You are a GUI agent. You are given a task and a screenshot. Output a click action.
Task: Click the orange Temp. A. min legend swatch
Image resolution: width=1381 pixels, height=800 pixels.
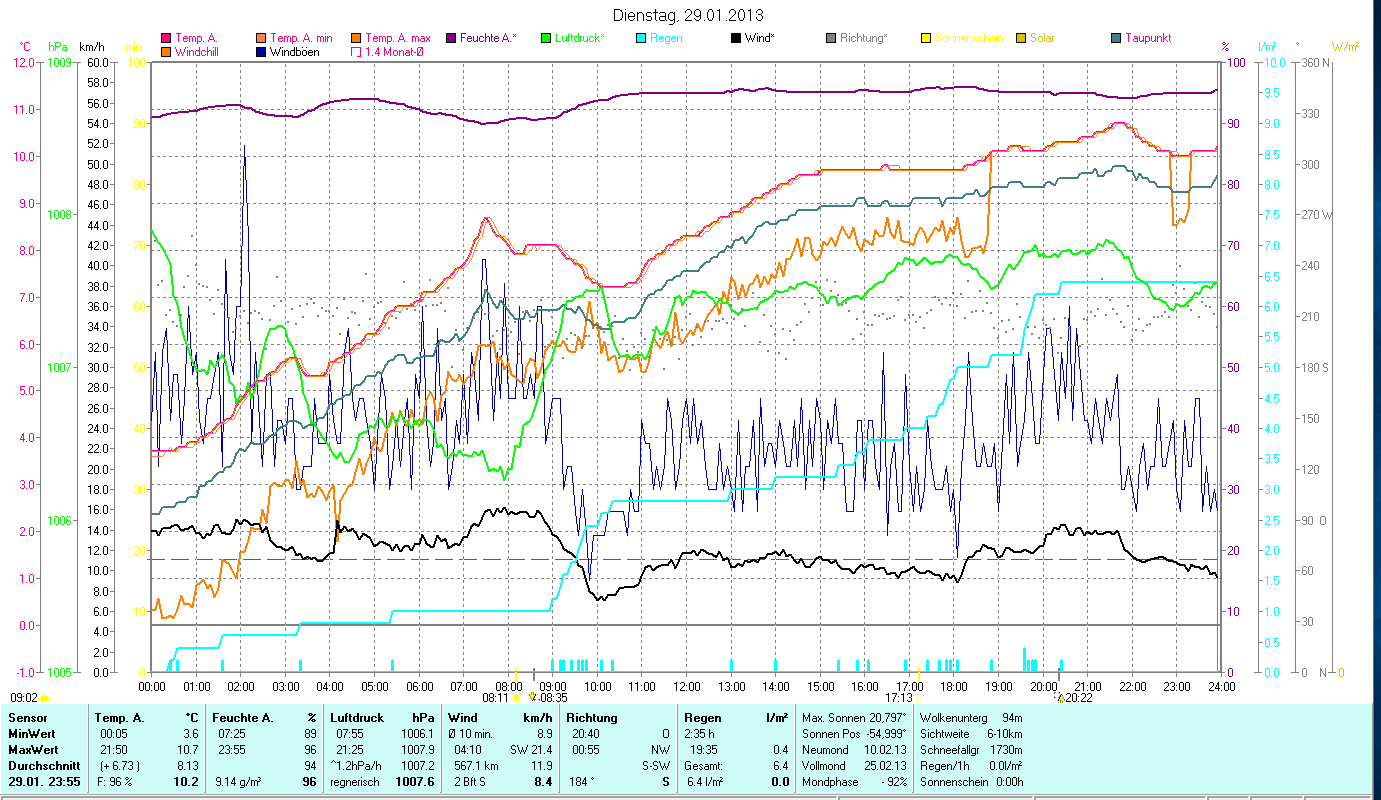coord(260,38)
